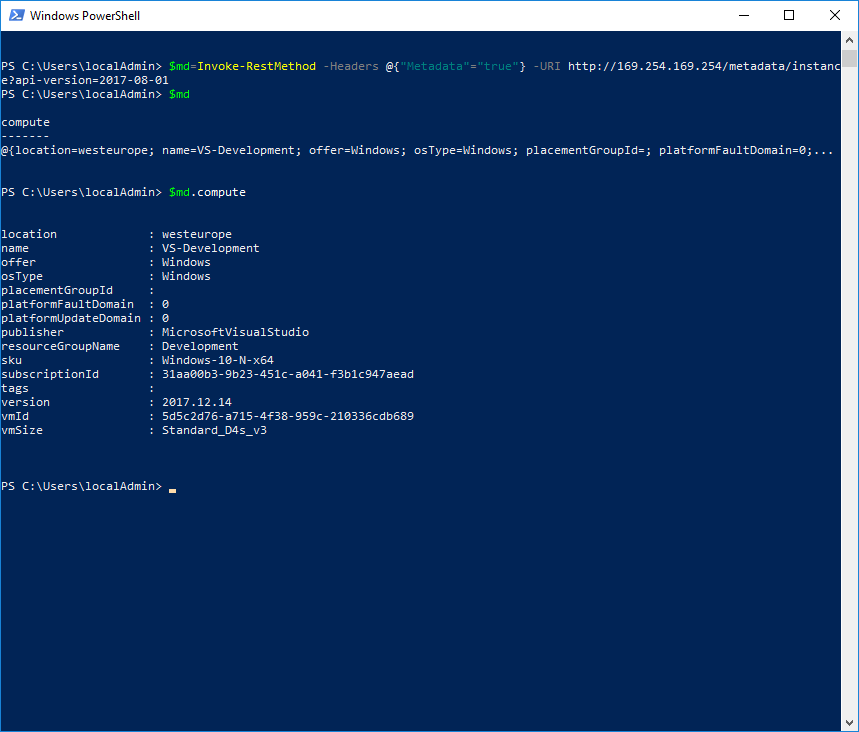The height and width of the screenshot is (732, 859).
Task: Click the scrollbar up arrow
Action: 849,40
